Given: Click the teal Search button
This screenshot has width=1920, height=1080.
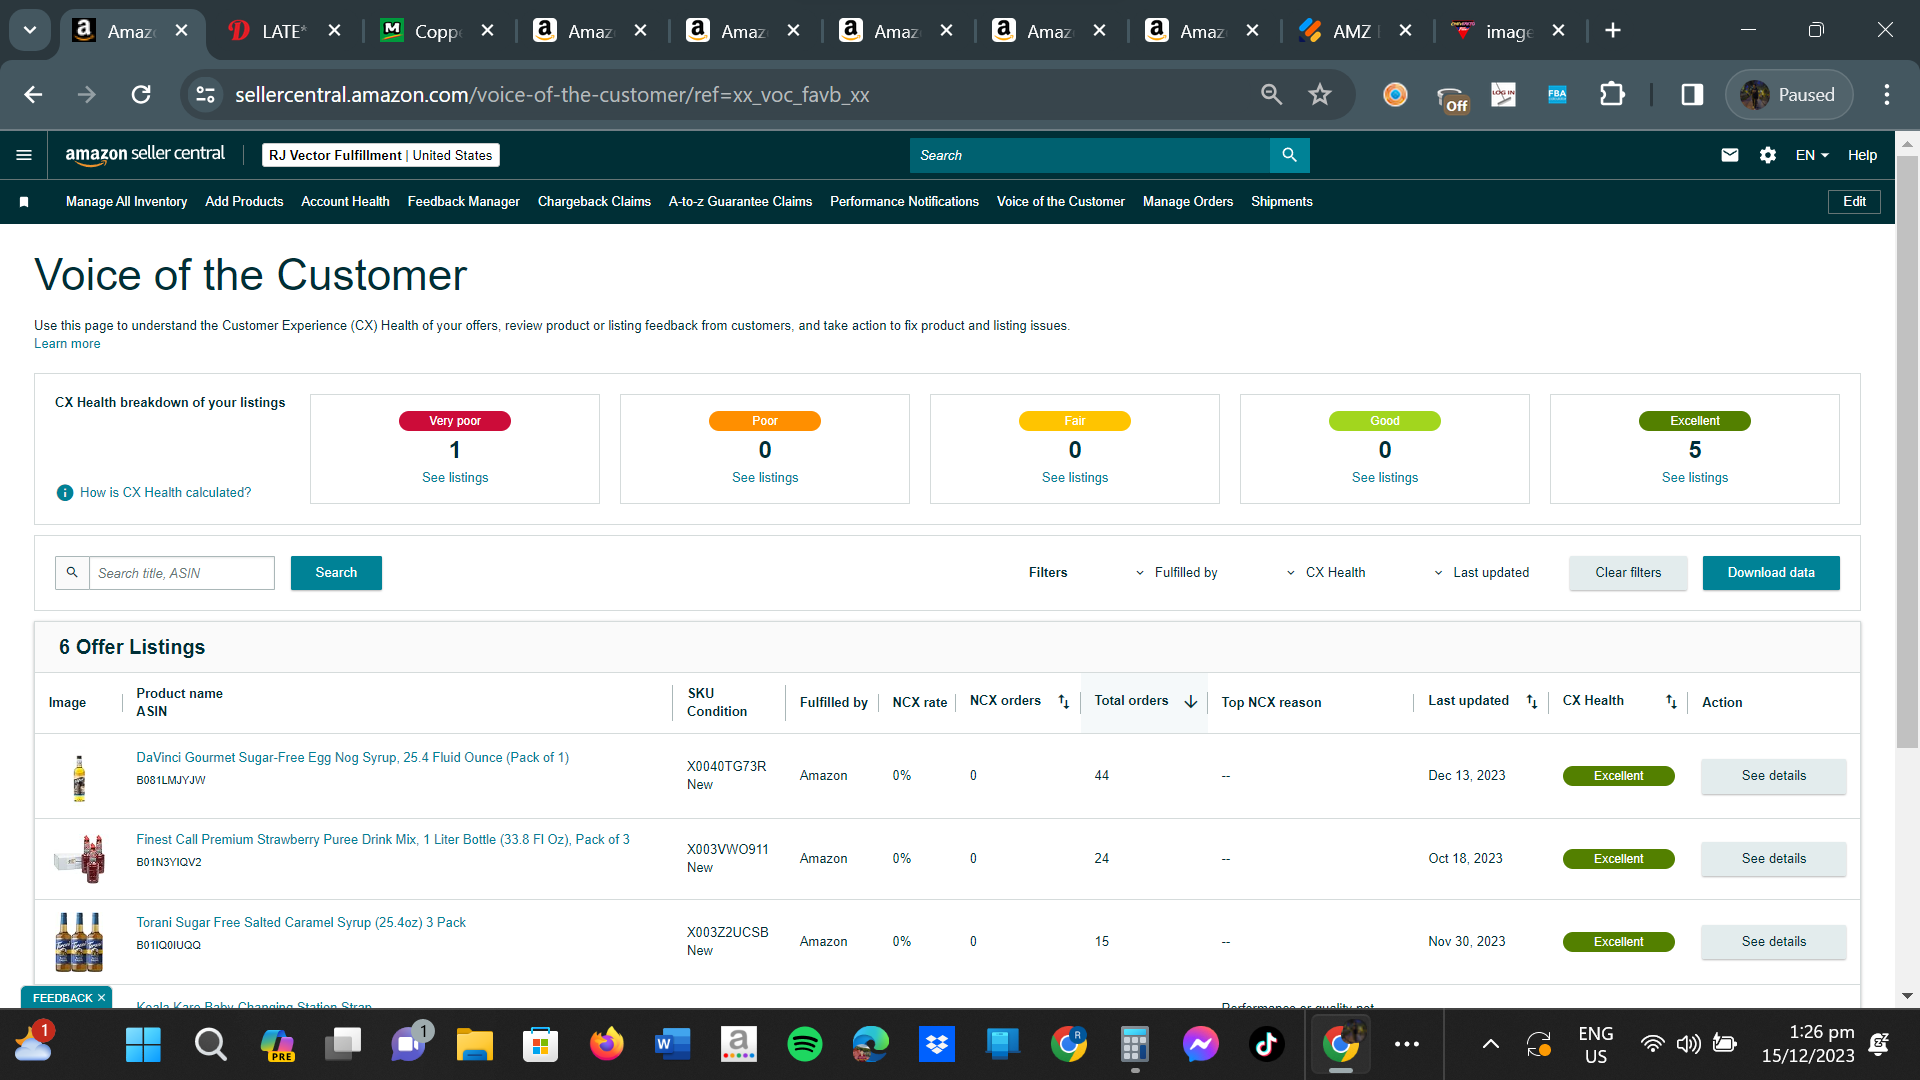Looking at the screenshot, I should (336, 573).
